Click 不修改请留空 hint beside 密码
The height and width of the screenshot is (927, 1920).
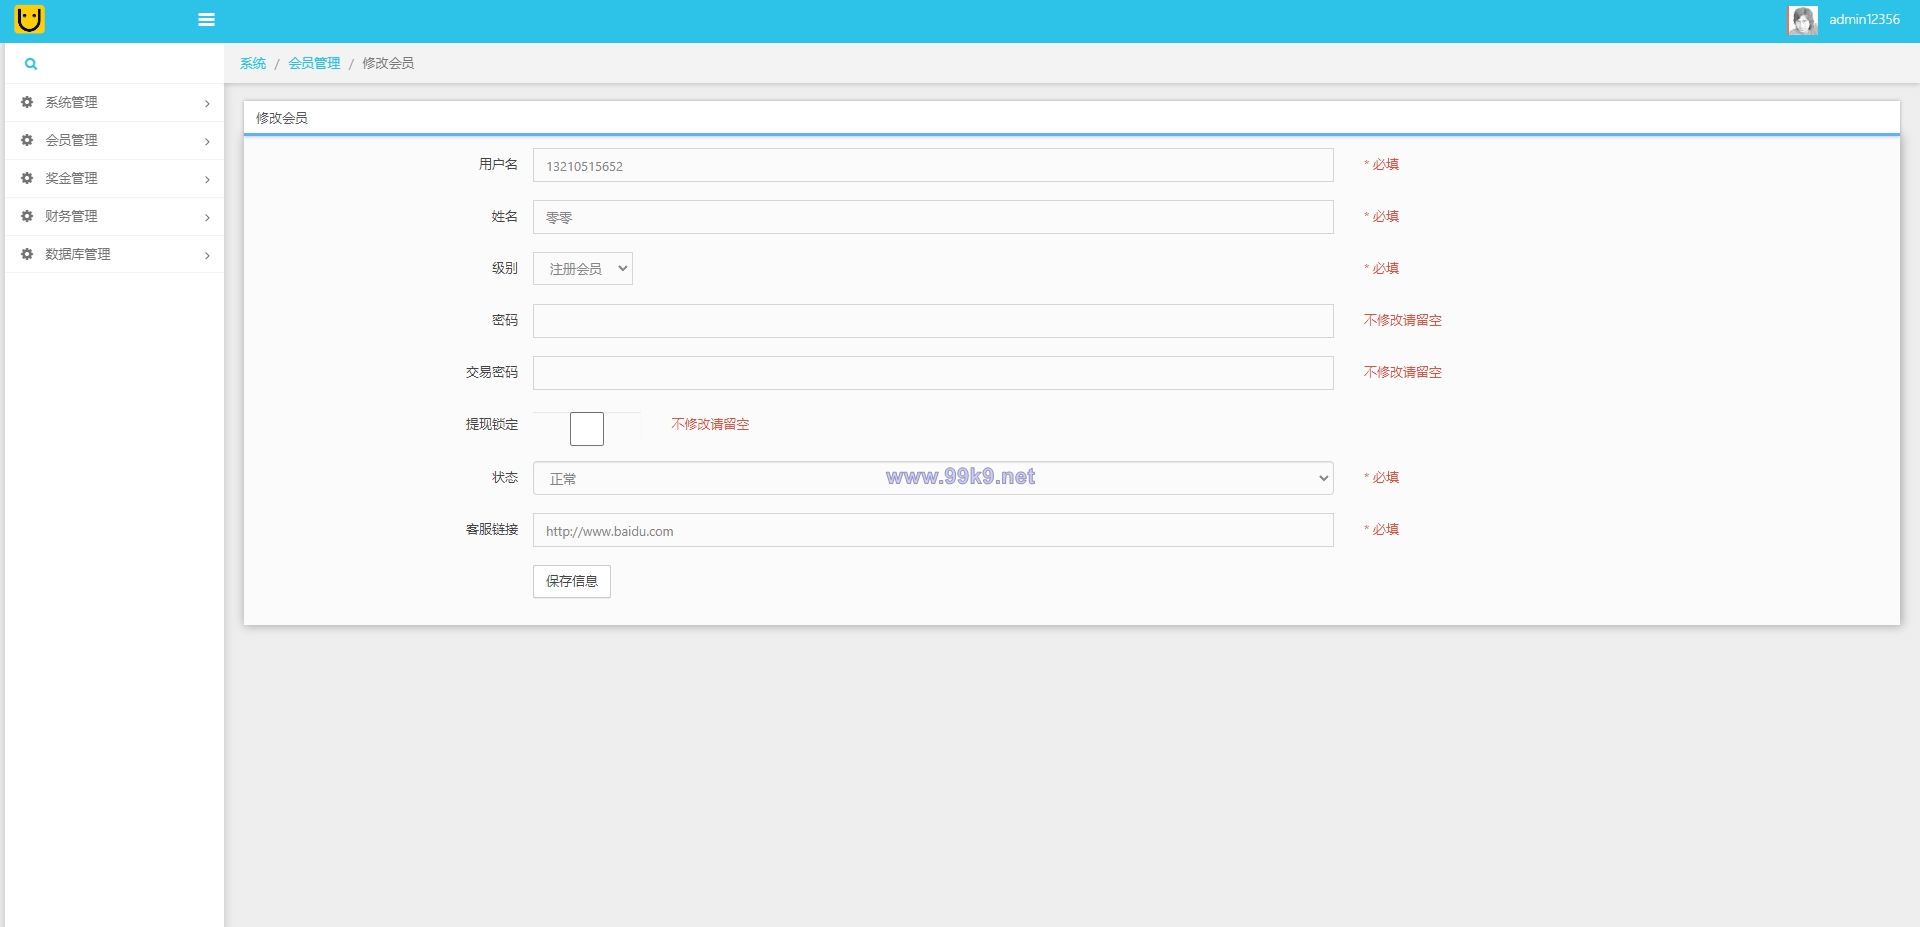pos(1403,320)
